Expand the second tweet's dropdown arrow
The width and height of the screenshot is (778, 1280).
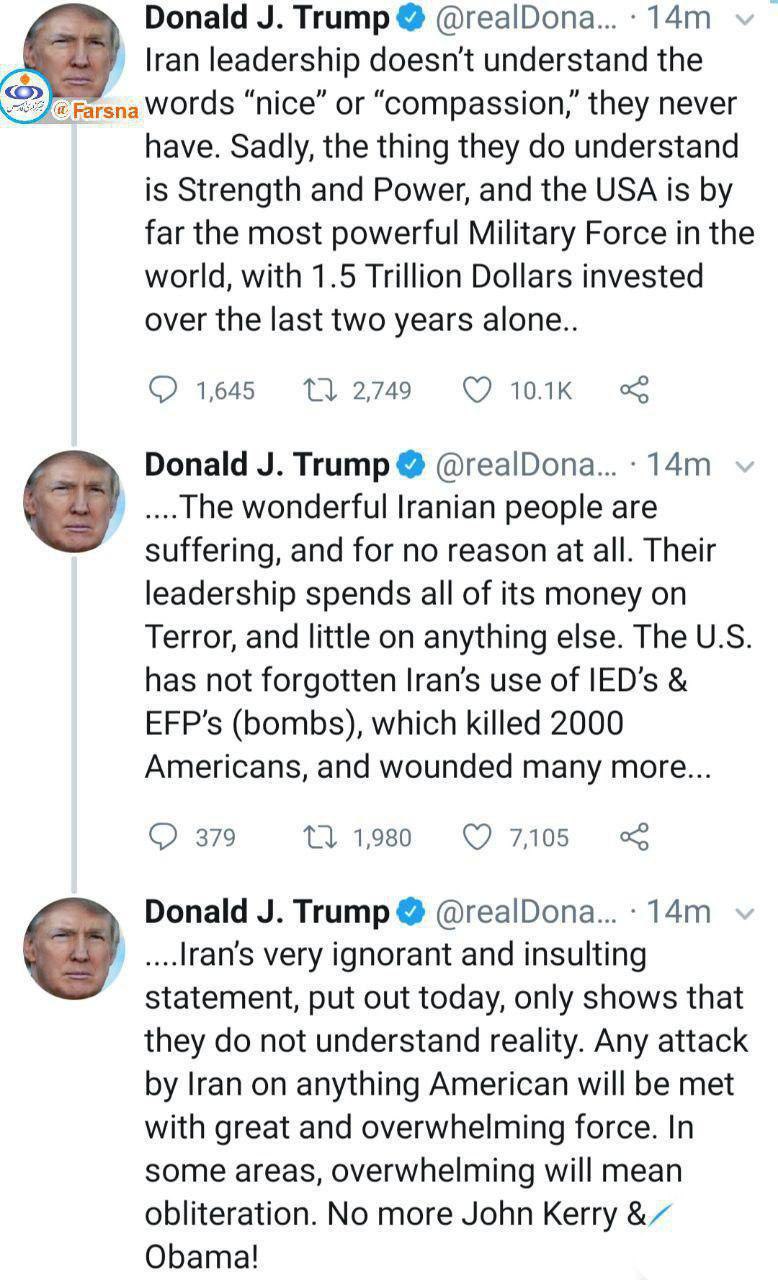pyautogui.click(x=744, y=465)
